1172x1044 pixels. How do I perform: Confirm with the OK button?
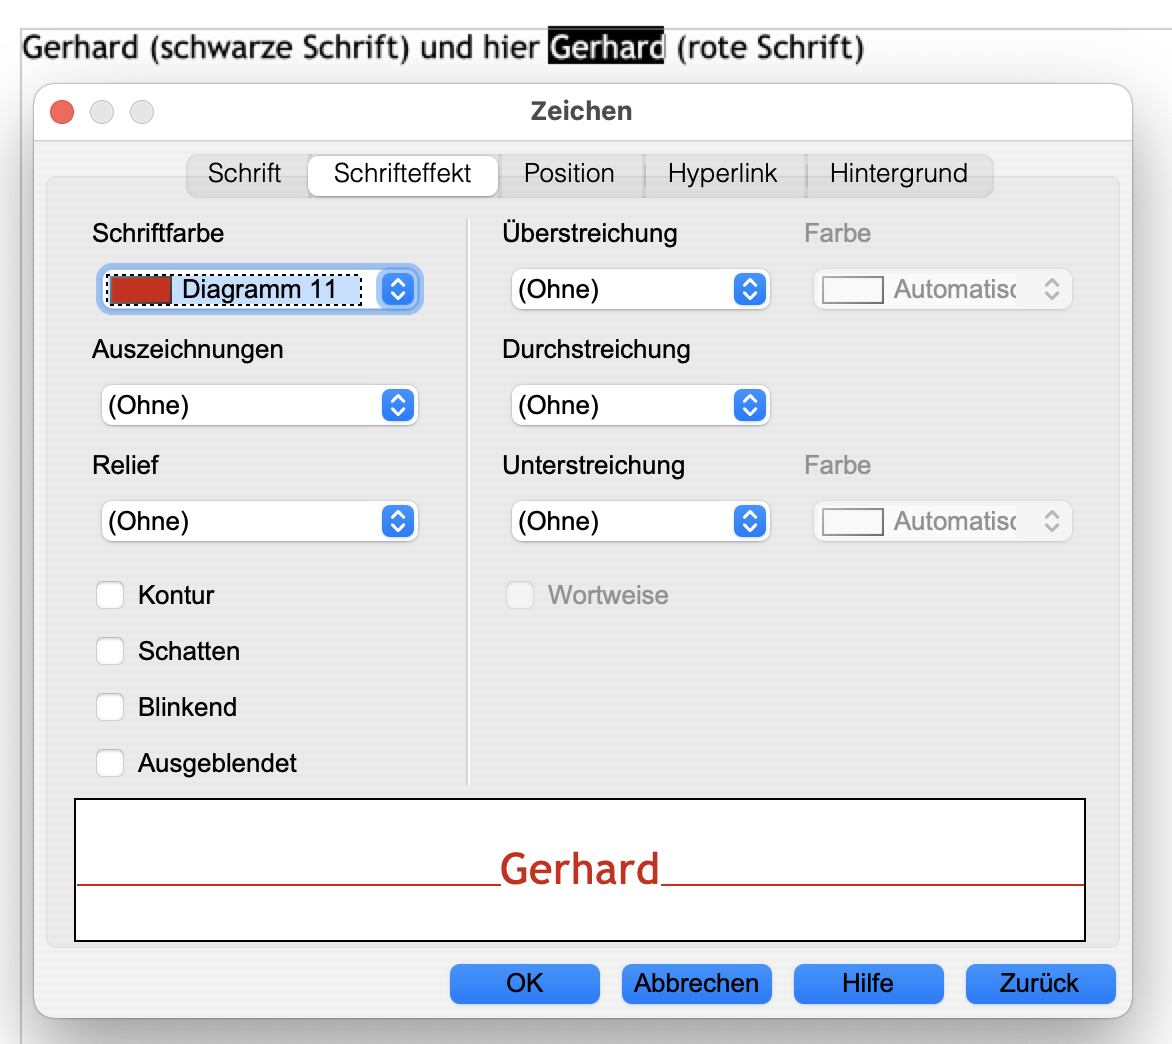tap(524, 984)
